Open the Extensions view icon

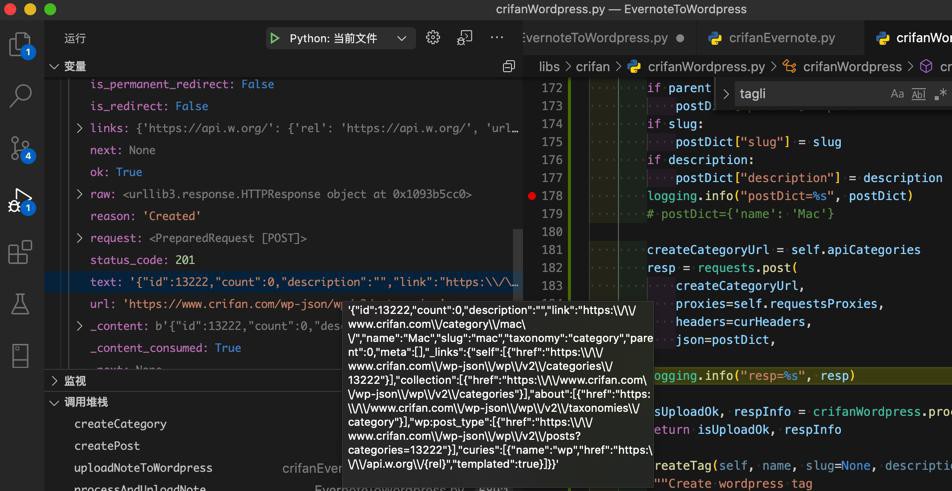click(21, 251)
